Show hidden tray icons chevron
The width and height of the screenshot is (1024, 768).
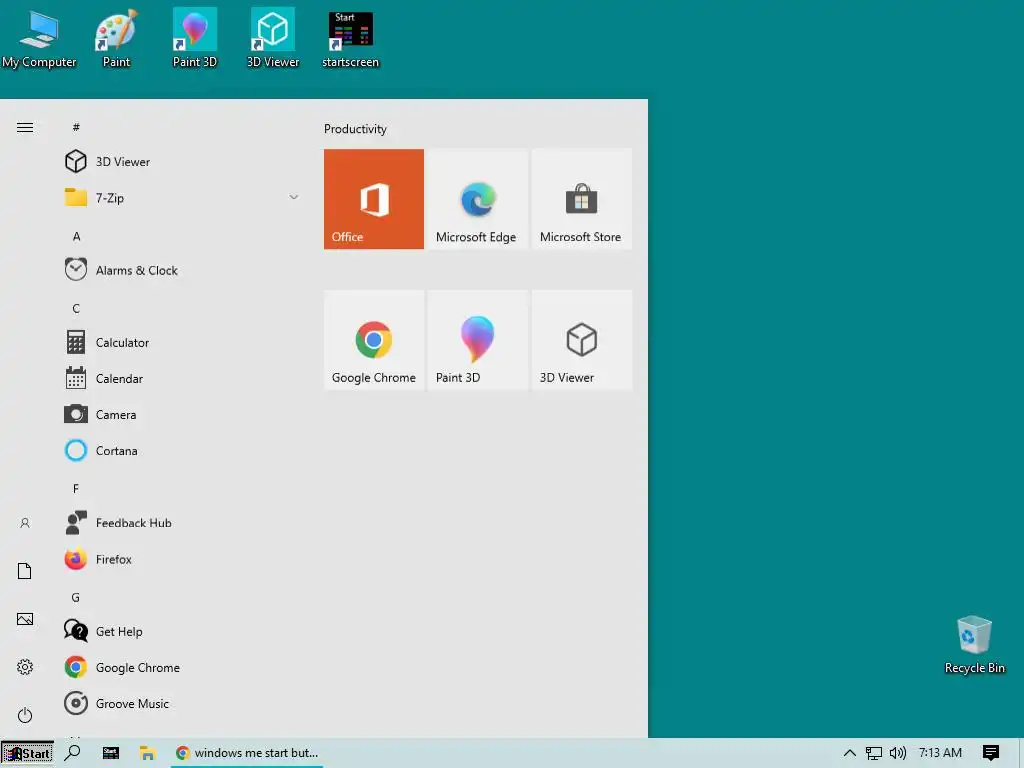tap(850, 753)
